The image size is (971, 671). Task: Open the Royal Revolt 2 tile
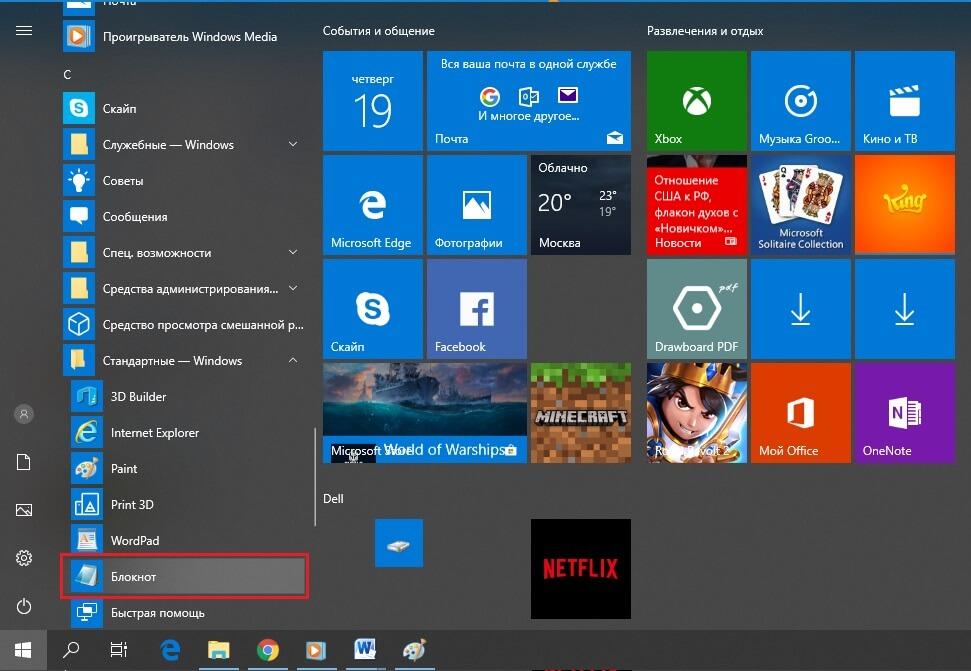pyautogui.click(x=697, y=413)
